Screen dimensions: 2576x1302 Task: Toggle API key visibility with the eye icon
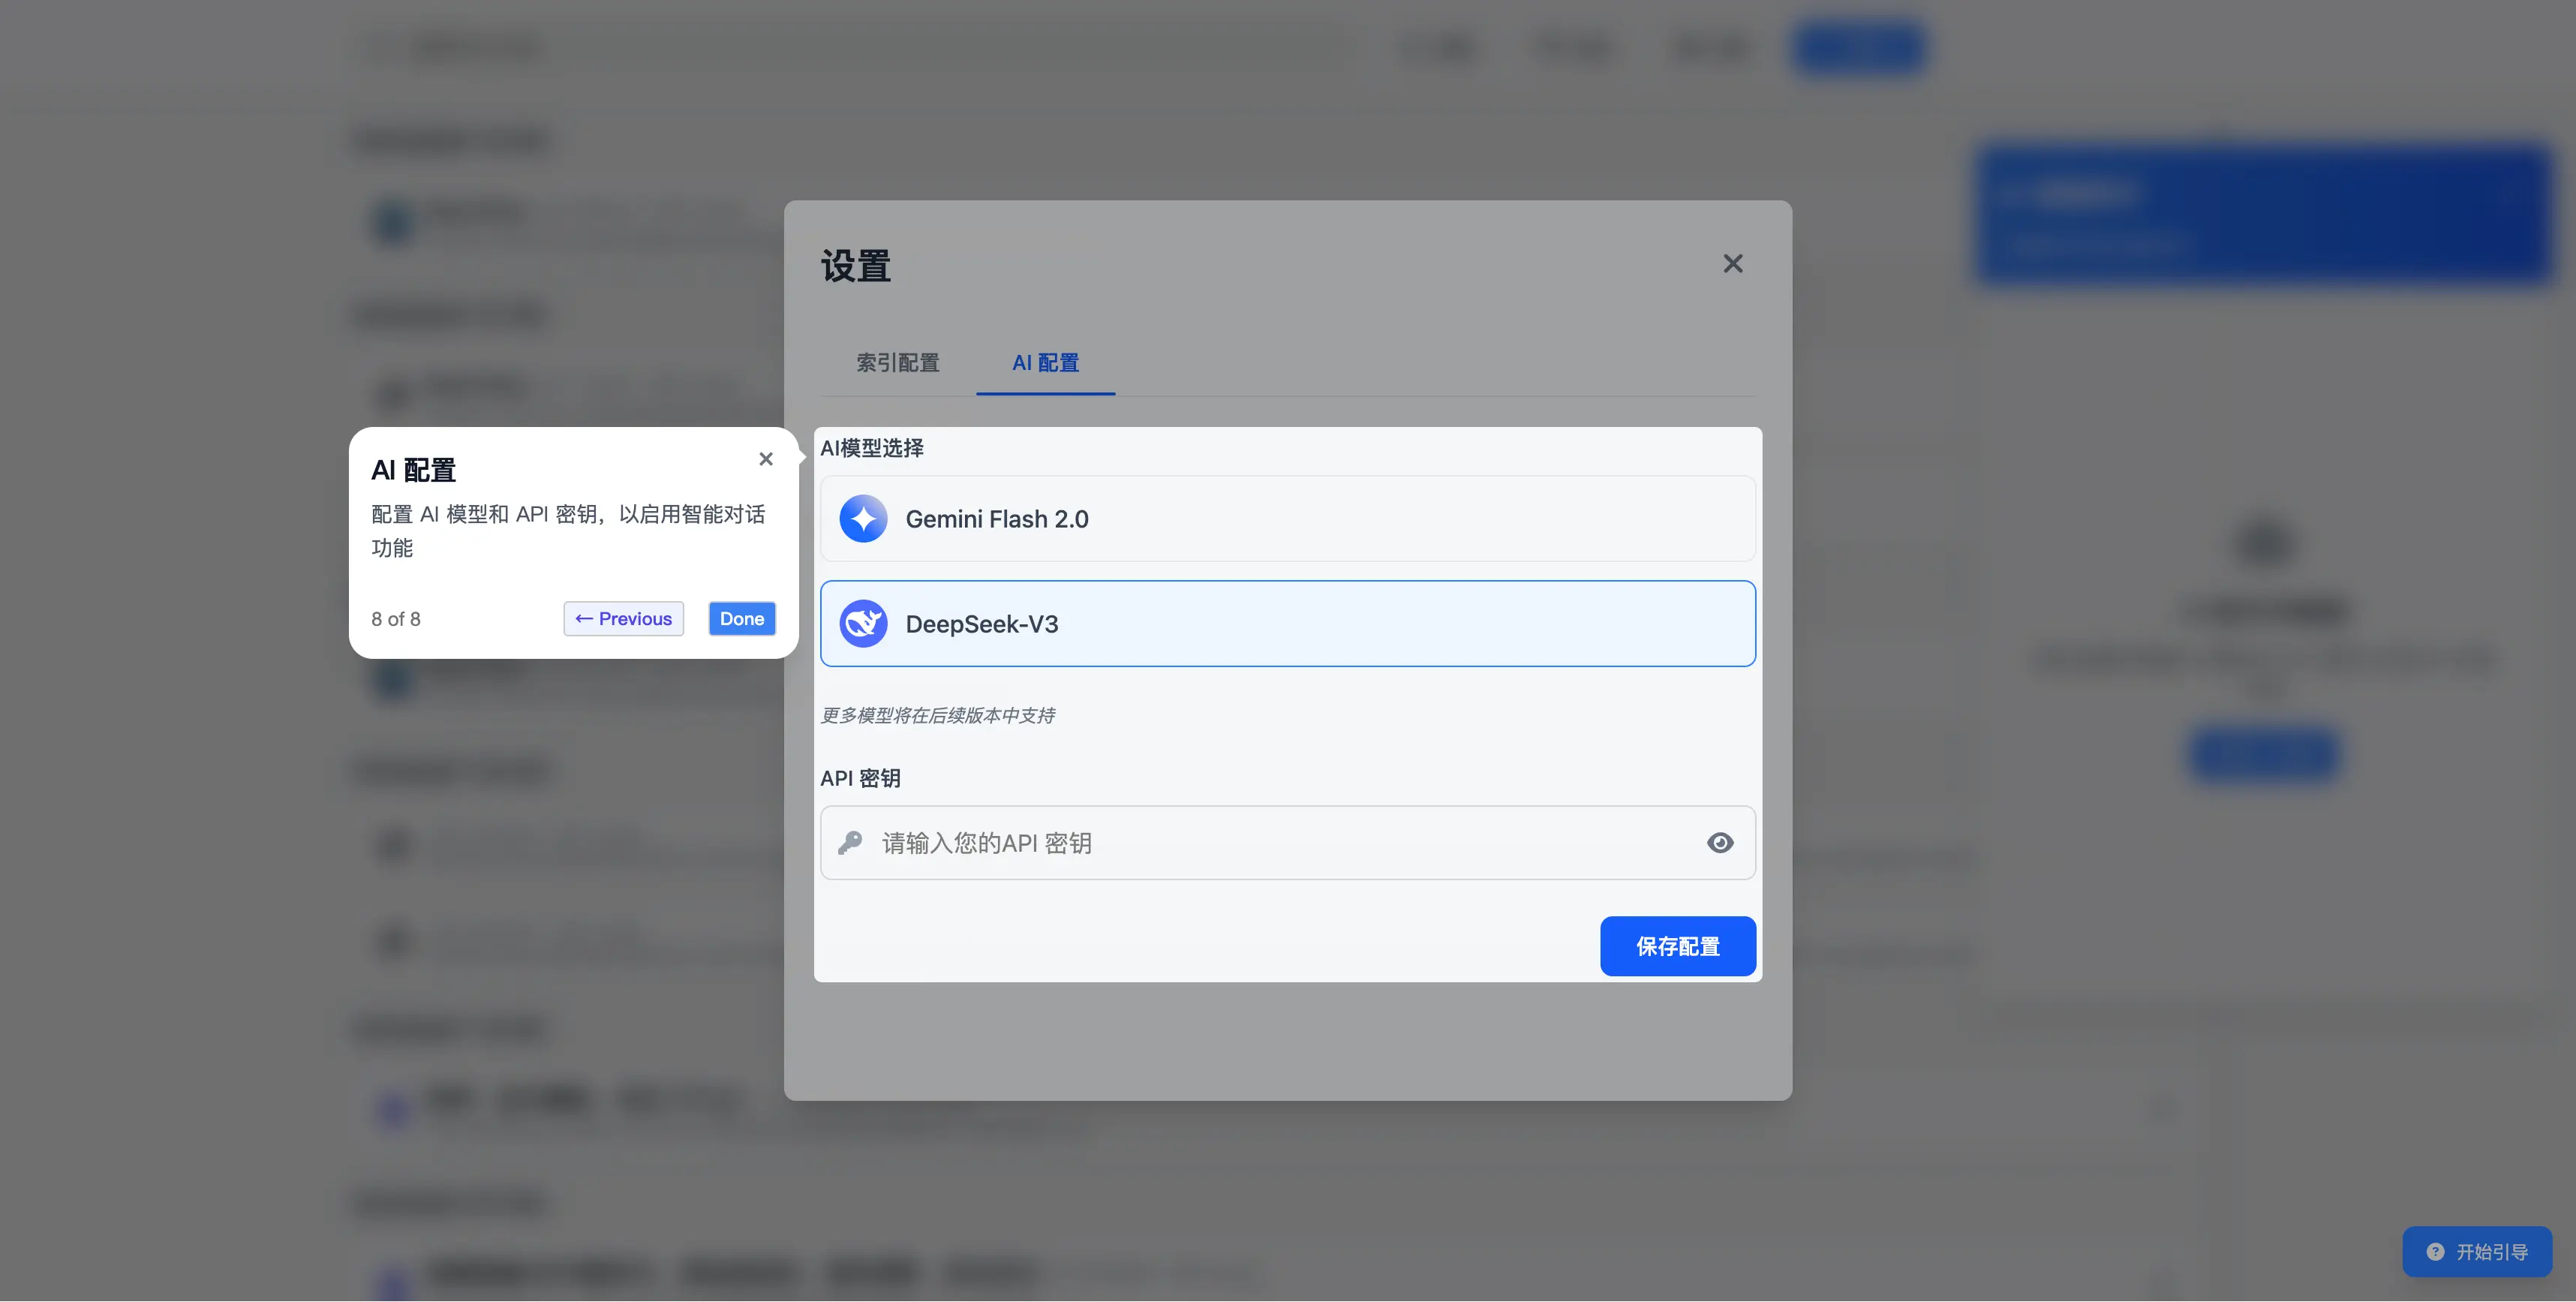coord(1720,843)
